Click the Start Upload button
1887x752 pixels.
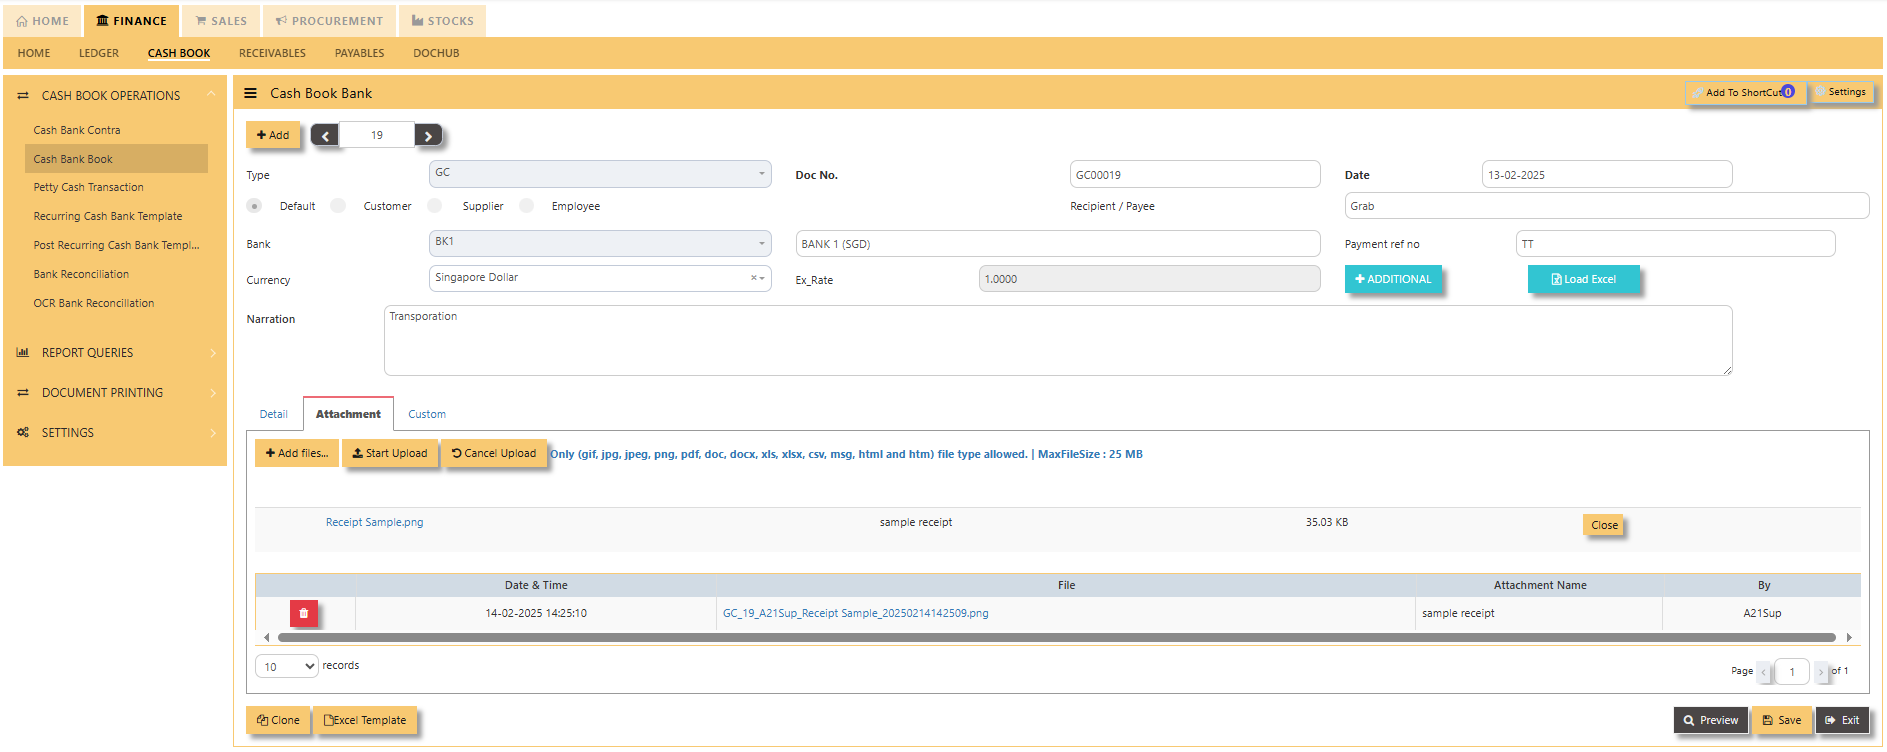coord(390,454)
